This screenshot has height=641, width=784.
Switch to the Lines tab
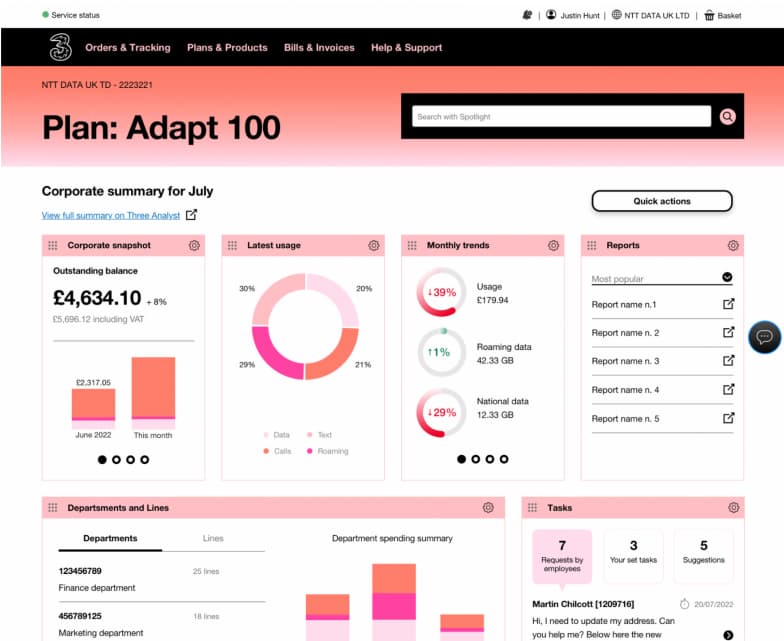213,538
